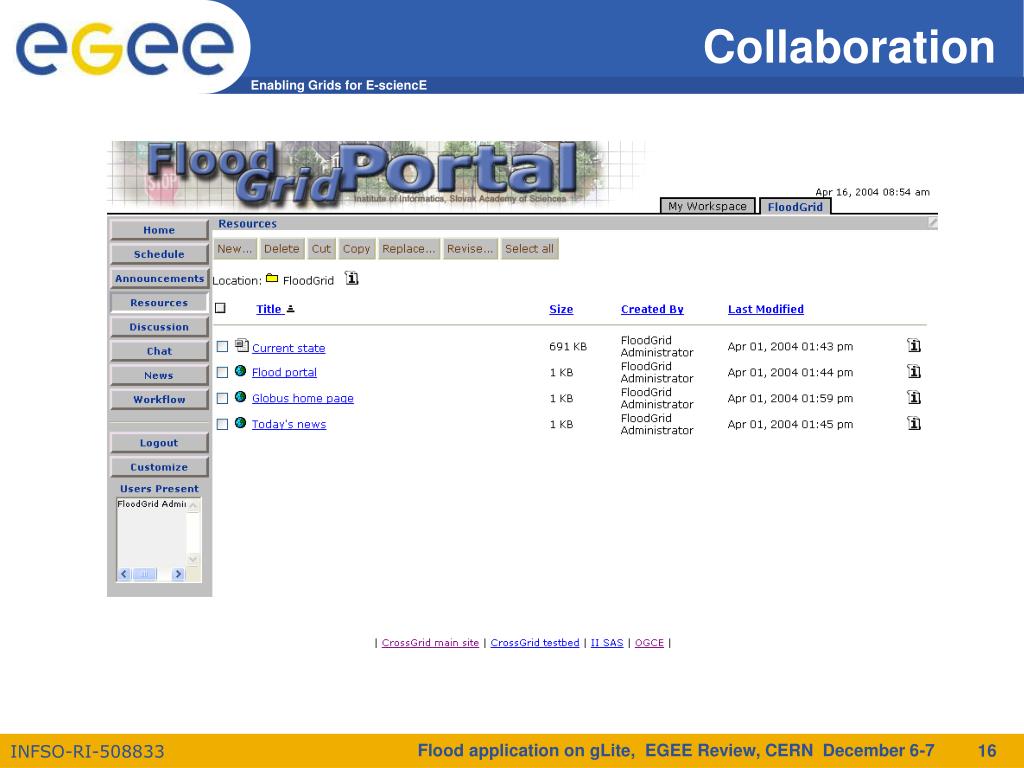
Task: Click the Users Present horizontal scrollbar thumb
Action: click(x=144, y=574)
